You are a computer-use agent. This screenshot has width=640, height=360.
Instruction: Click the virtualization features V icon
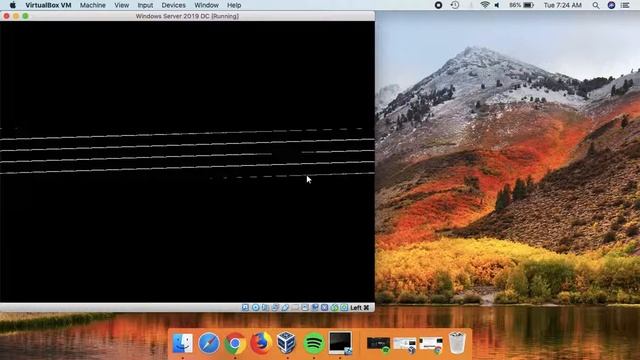pyautogui.click(x=324, y=307)
